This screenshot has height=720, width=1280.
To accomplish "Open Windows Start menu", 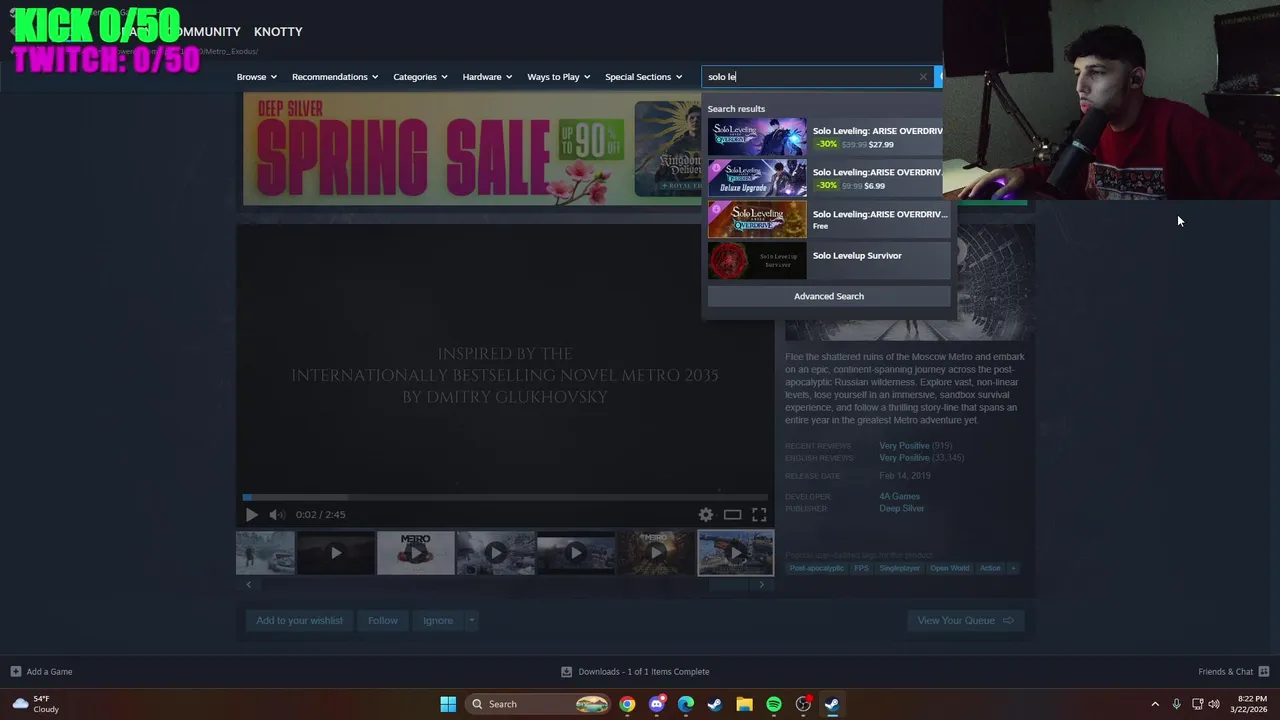I will [x=448, y=704].
